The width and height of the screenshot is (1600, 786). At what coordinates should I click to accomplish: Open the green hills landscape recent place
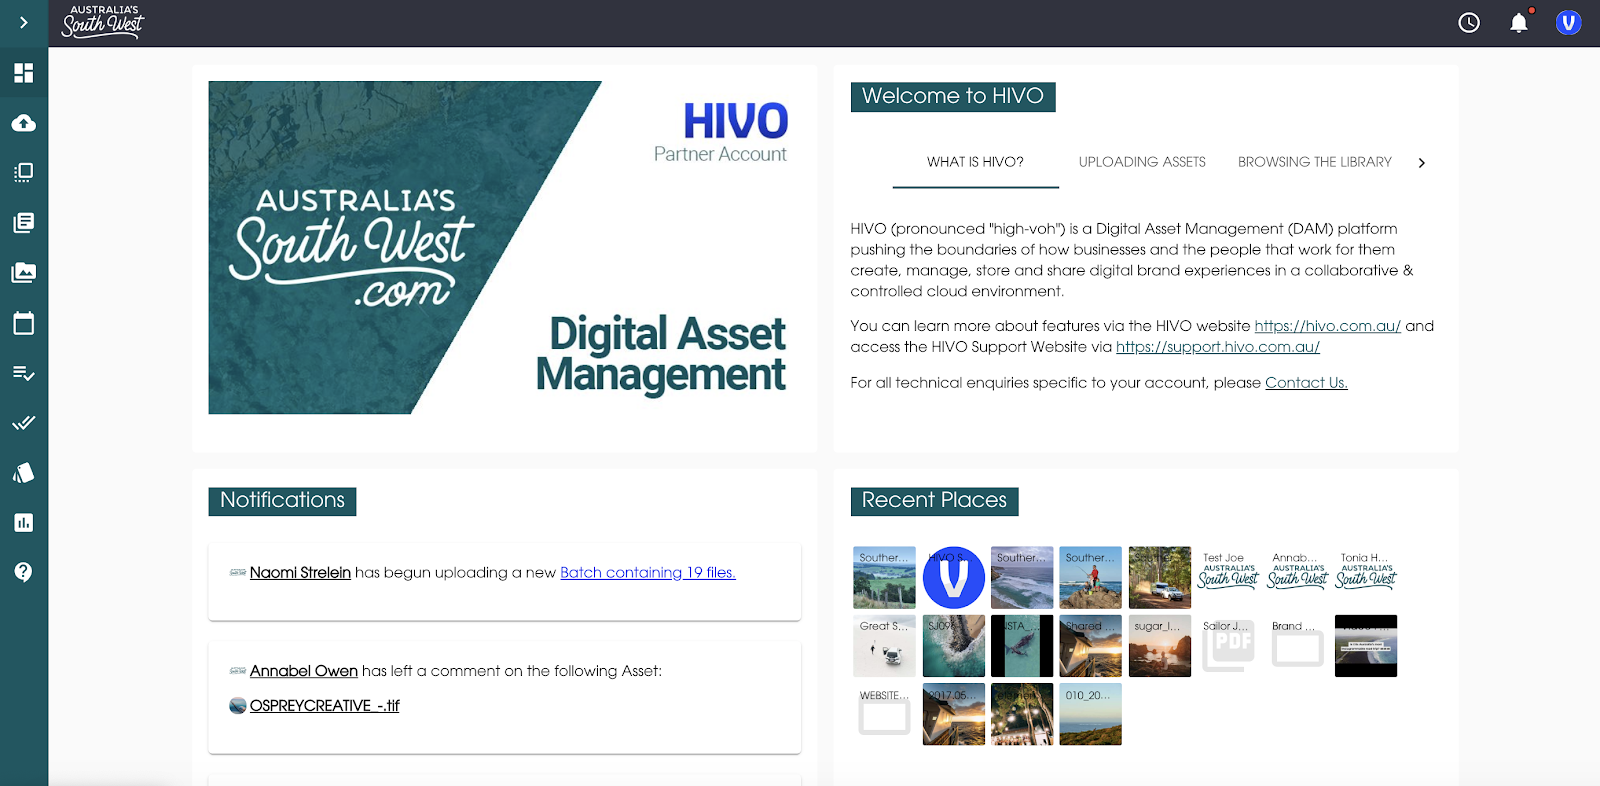click(x=884, y=578)
